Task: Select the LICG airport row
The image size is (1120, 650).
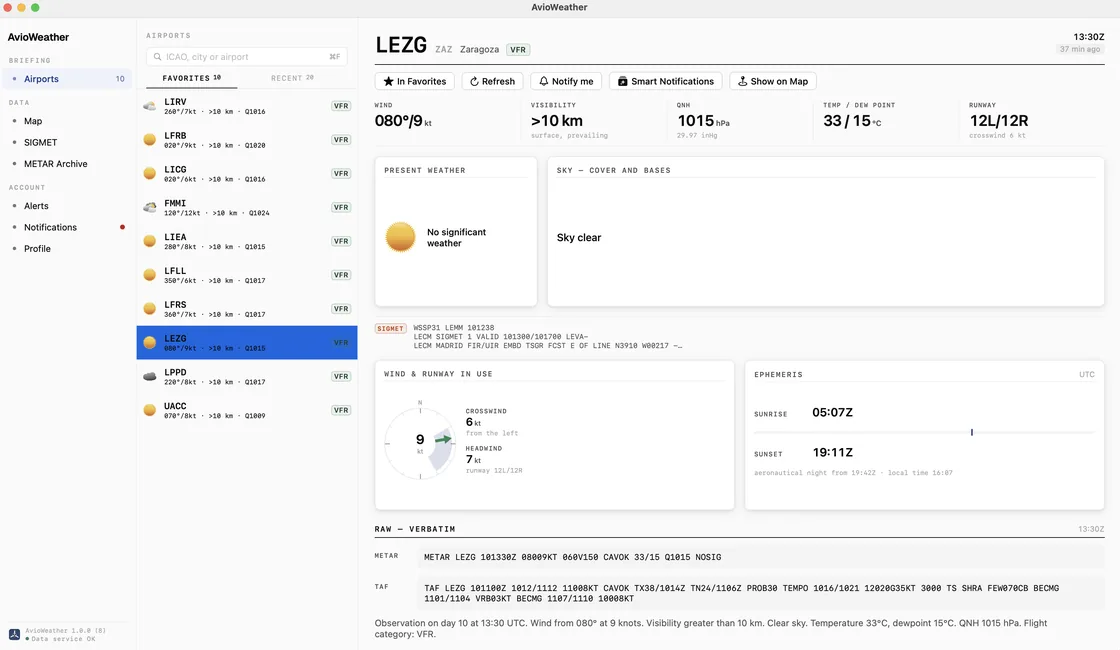Action: coord(246,174)
